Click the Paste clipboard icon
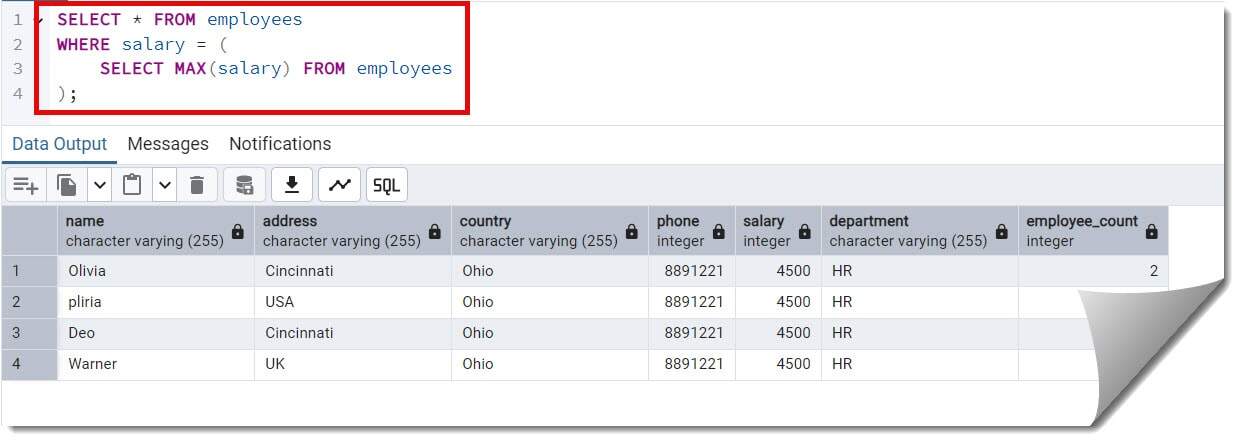This screenshot has width=1239, height=441. click(x=132, y=185)
